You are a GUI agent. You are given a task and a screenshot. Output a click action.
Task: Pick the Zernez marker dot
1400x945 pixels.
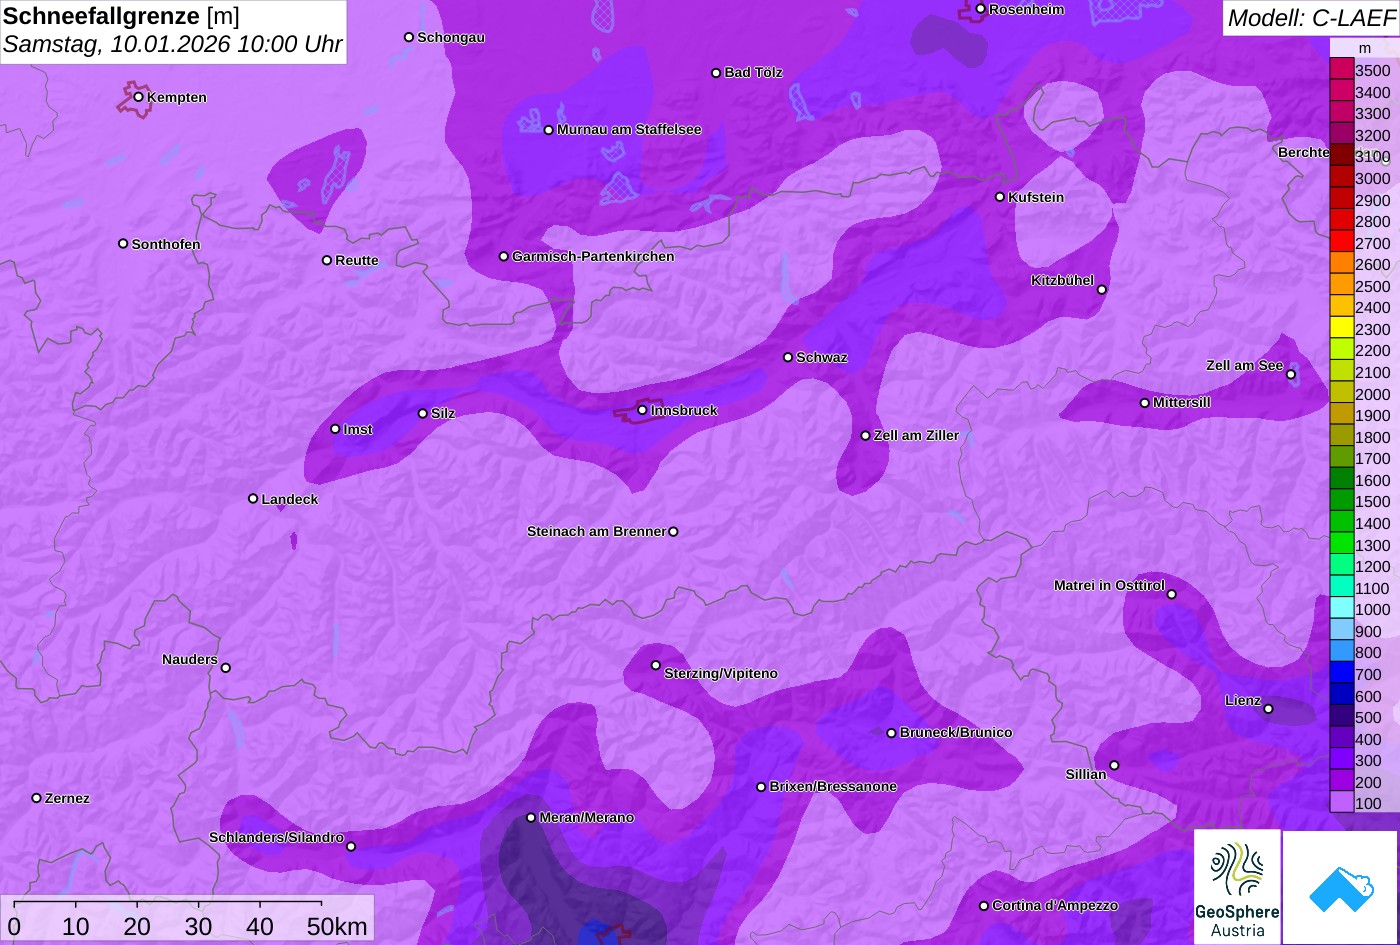37,798
